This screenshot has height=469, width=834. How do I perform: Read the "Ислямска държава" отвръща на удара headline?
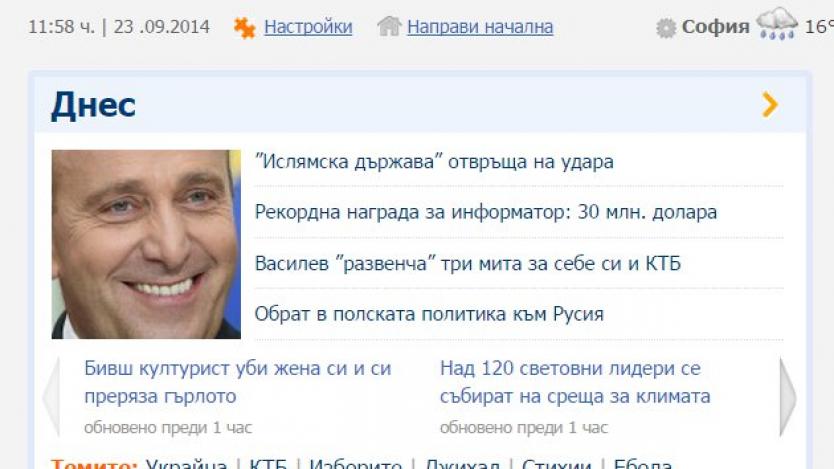pos(434,162)
